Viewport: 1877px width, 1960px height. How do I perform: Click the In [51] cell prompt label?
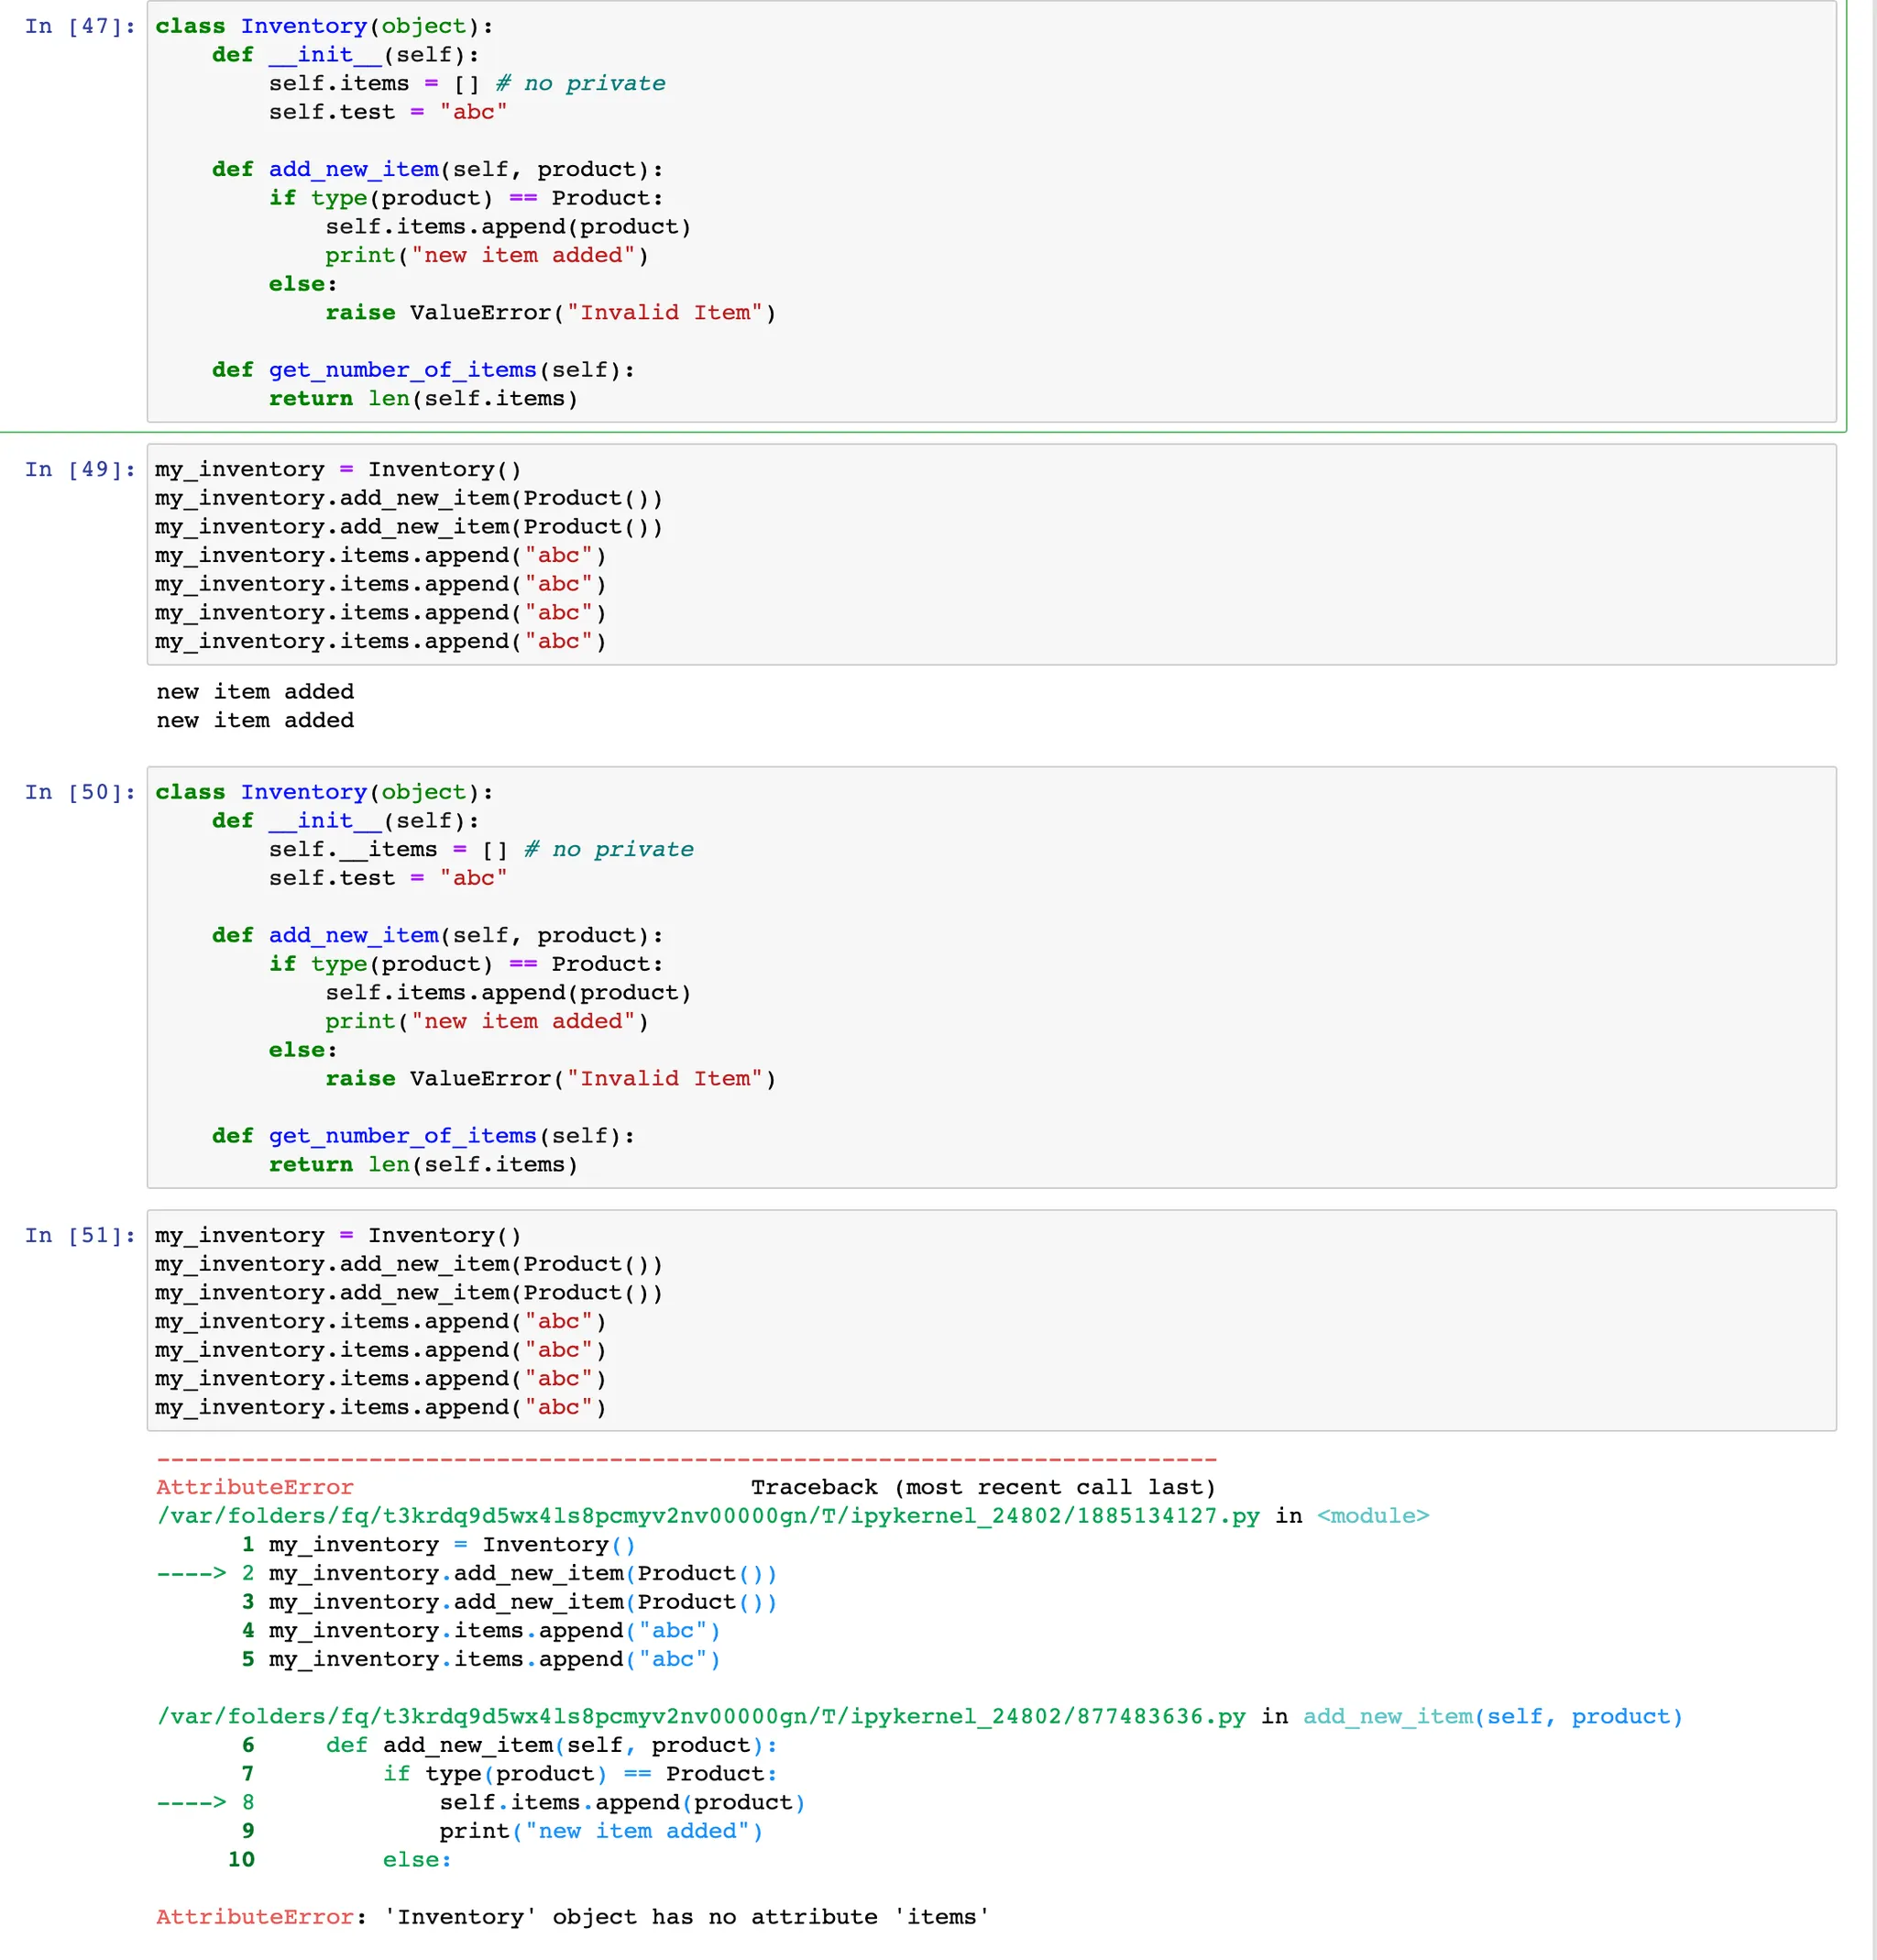click(x=79, y=1236)
